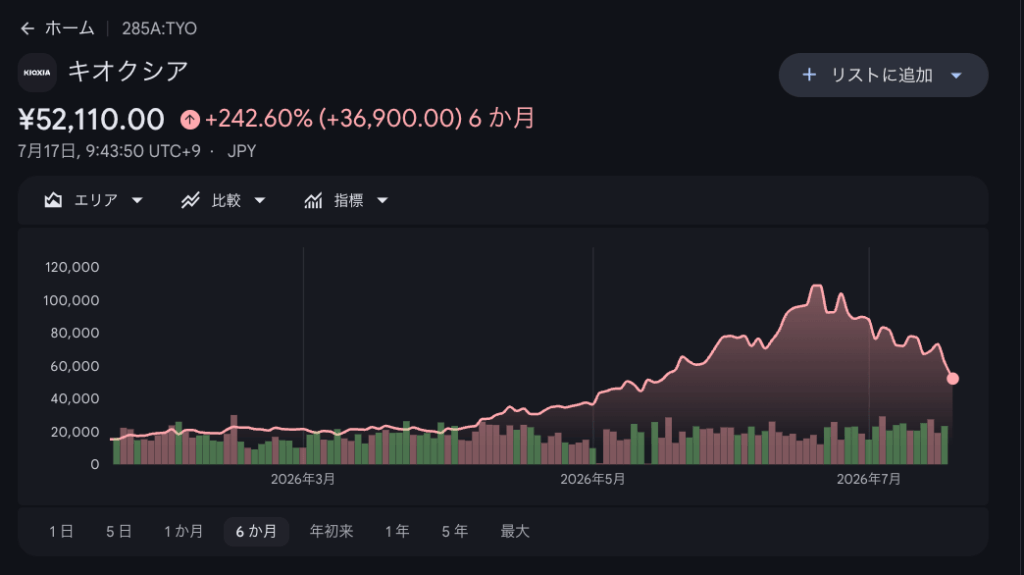Screen dimensions: 1024x575
Task: Open the リストに追加 dropdown caret
Action: [956, 76]
